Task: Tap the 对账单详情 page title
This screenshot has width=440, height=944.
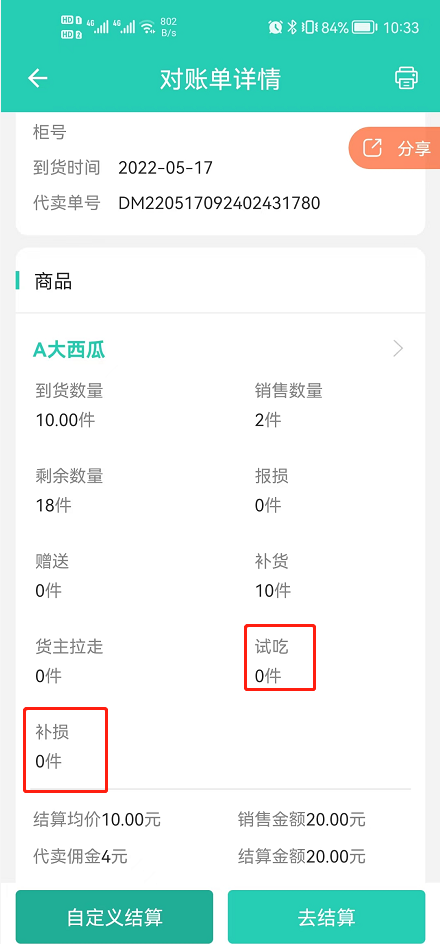Action: coord(220,79)
